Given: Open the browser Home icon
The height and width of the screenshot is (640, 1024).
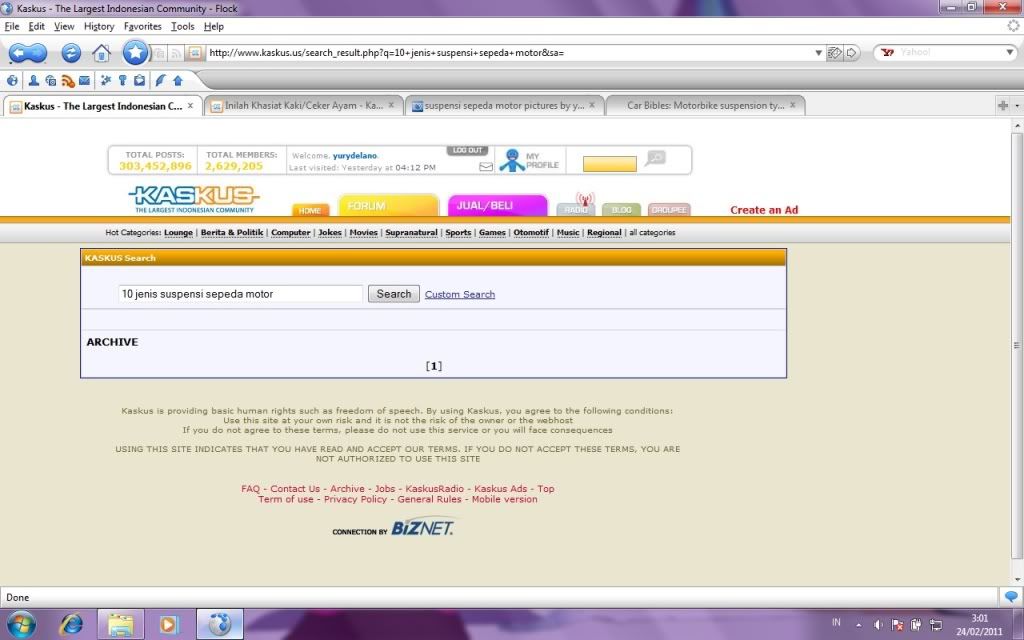Looking at the screenshot, I should [x=101, y=53].
